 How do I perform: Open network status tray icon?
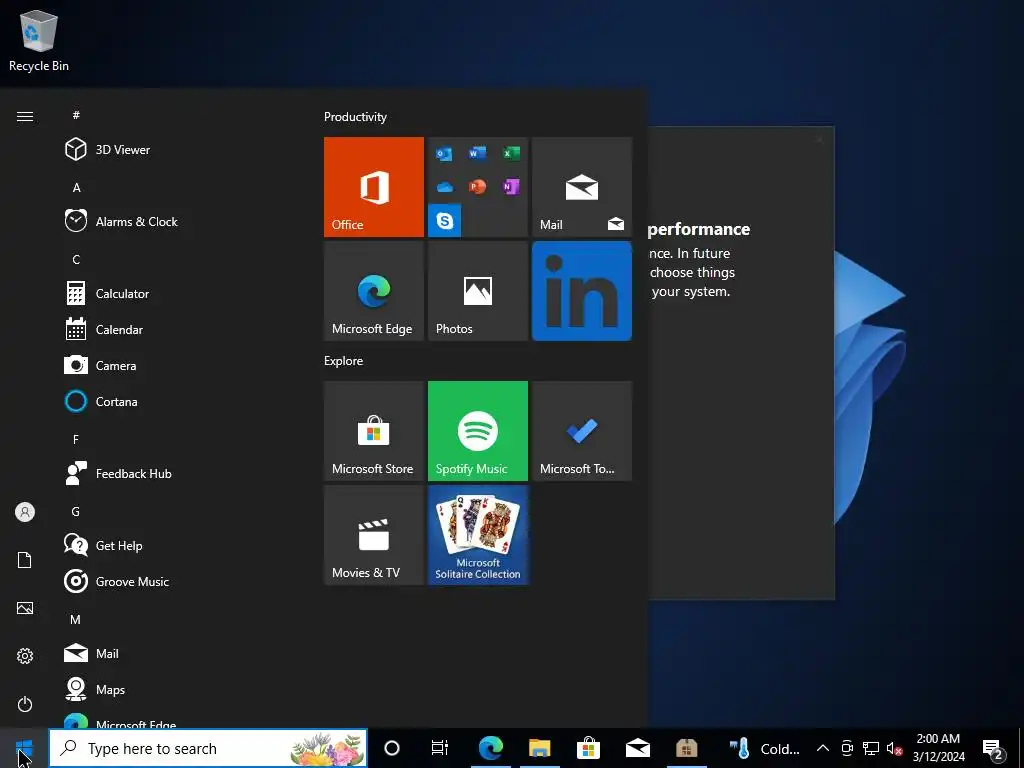[871, 748]
